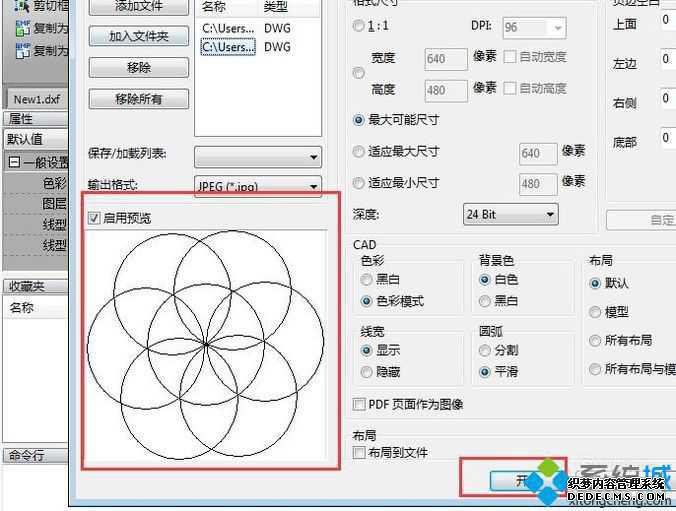The image size is (676, 511).
Task: Click the 高度 480 input field
Action: (x=446, y=91)
